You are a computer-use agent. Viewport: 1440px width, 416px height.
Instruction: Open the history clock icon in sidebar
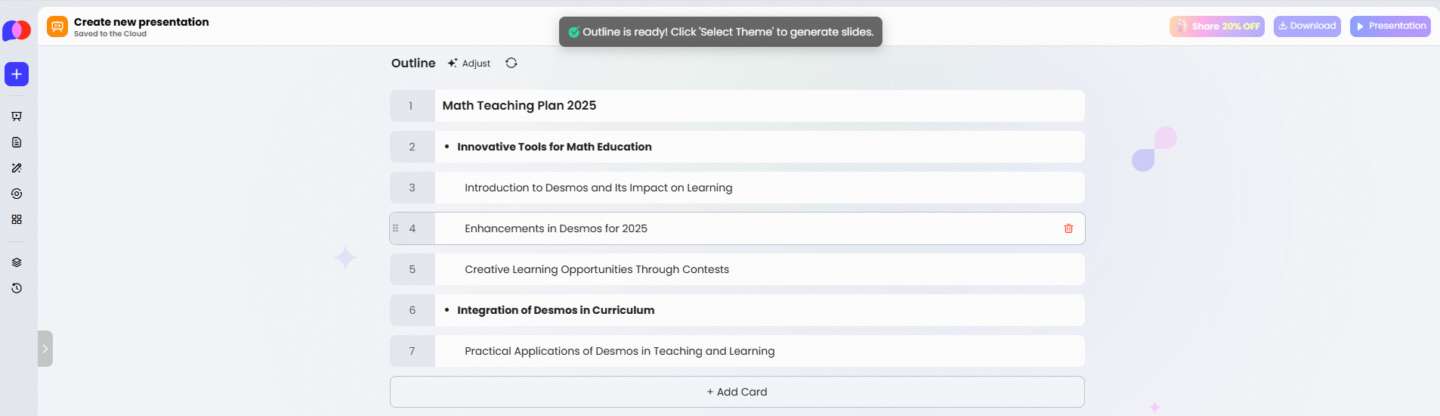[16, 288]
